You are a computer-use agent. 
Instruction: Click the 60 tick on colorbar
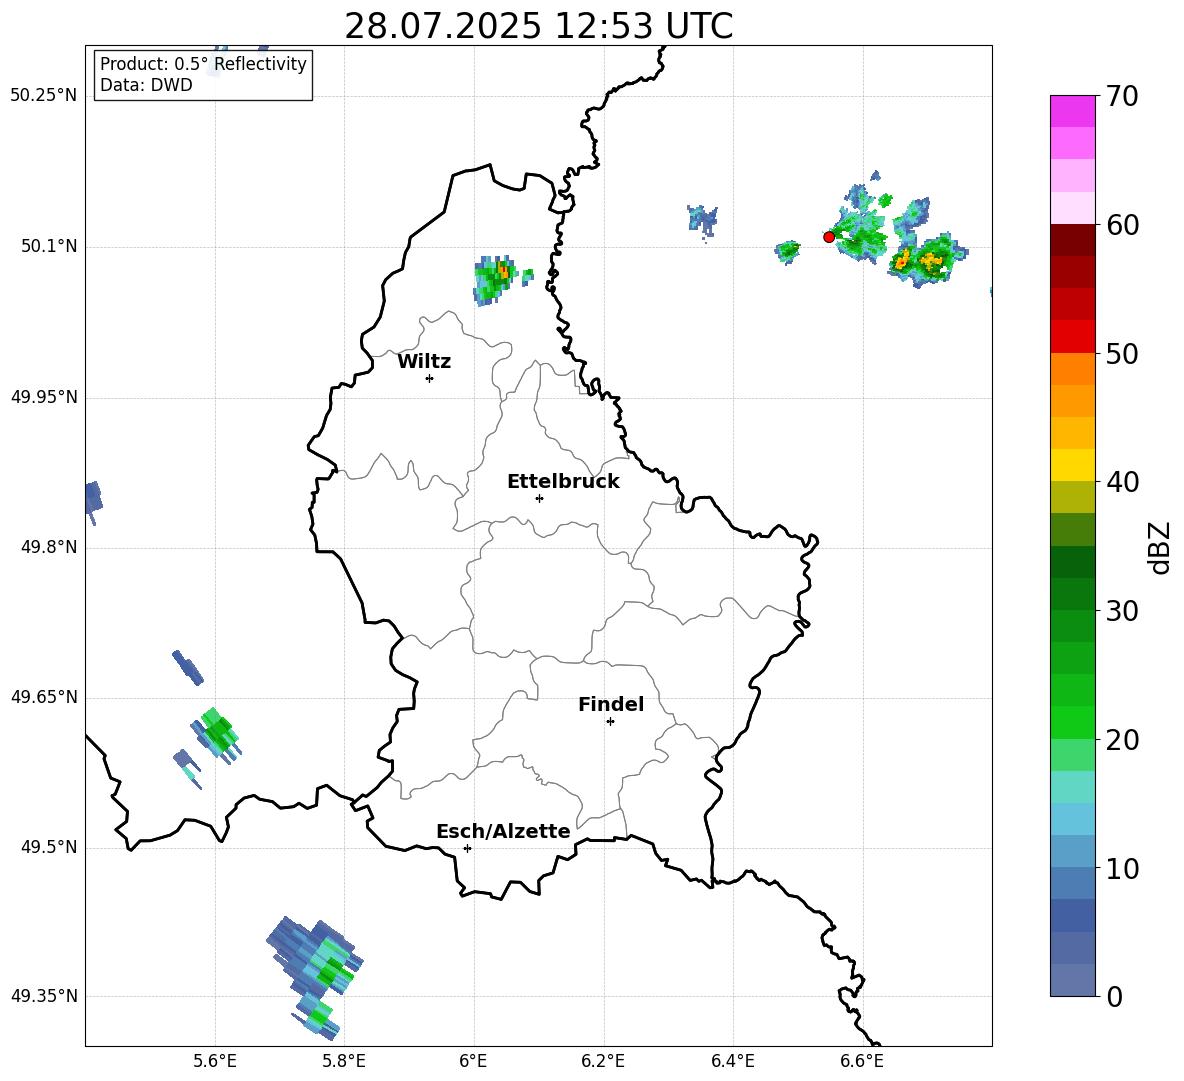coord(1122,225)
